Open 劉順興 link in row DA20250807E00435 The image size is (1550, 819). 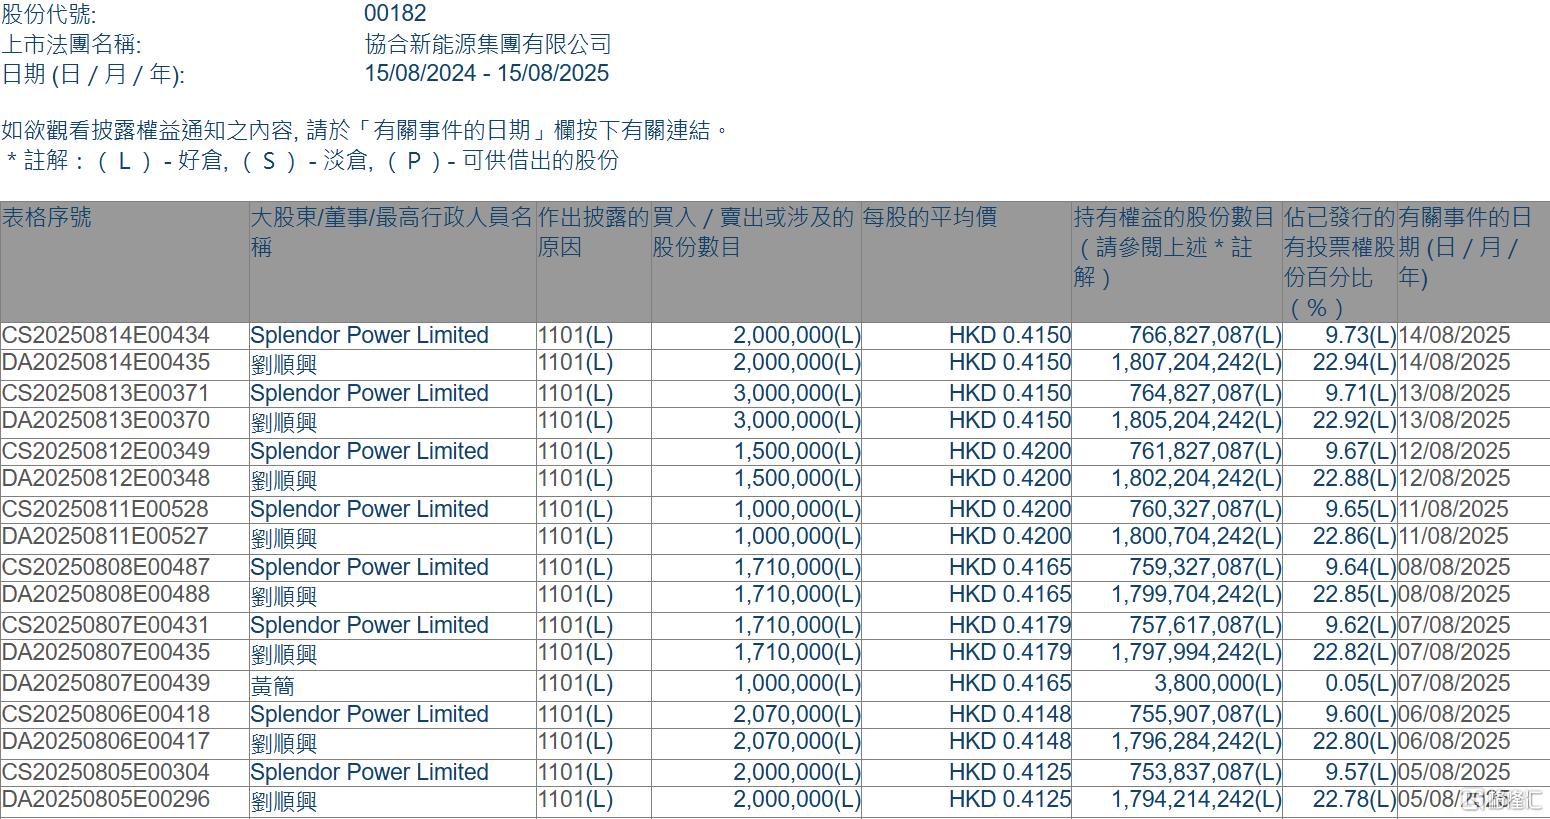coord(283,654)
